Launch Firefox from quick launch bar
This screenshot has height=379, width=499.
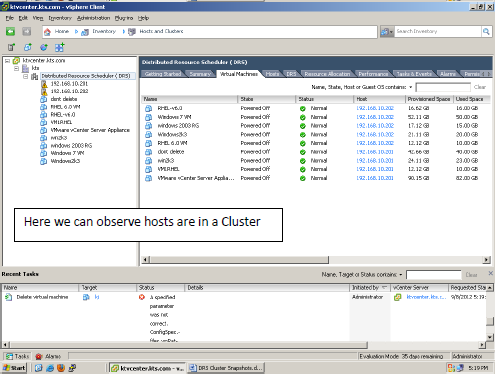tap(61, 368)
